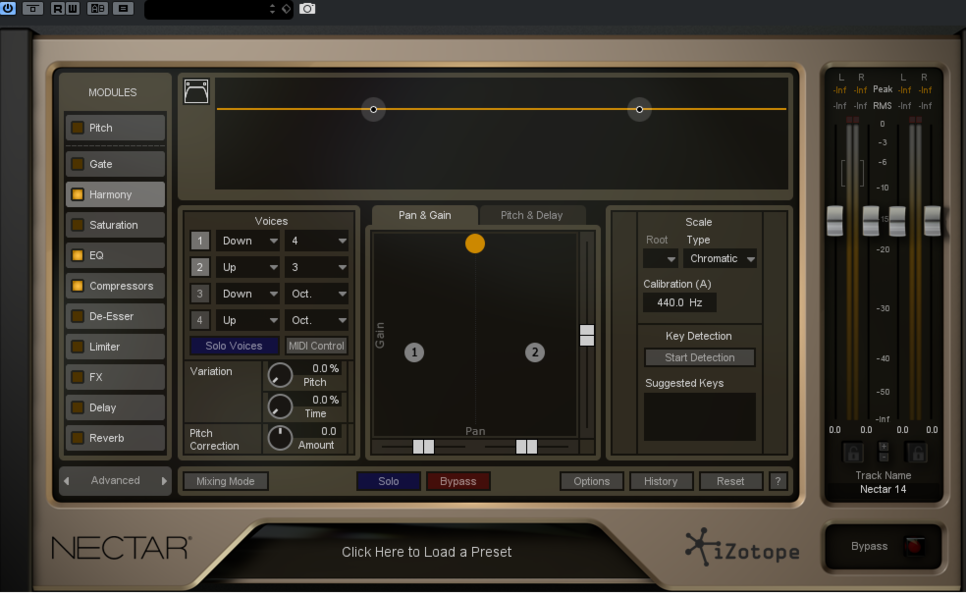Click the left input gain lock icon
The width and height of the screenshot is (966, 595).
(853, 453)
